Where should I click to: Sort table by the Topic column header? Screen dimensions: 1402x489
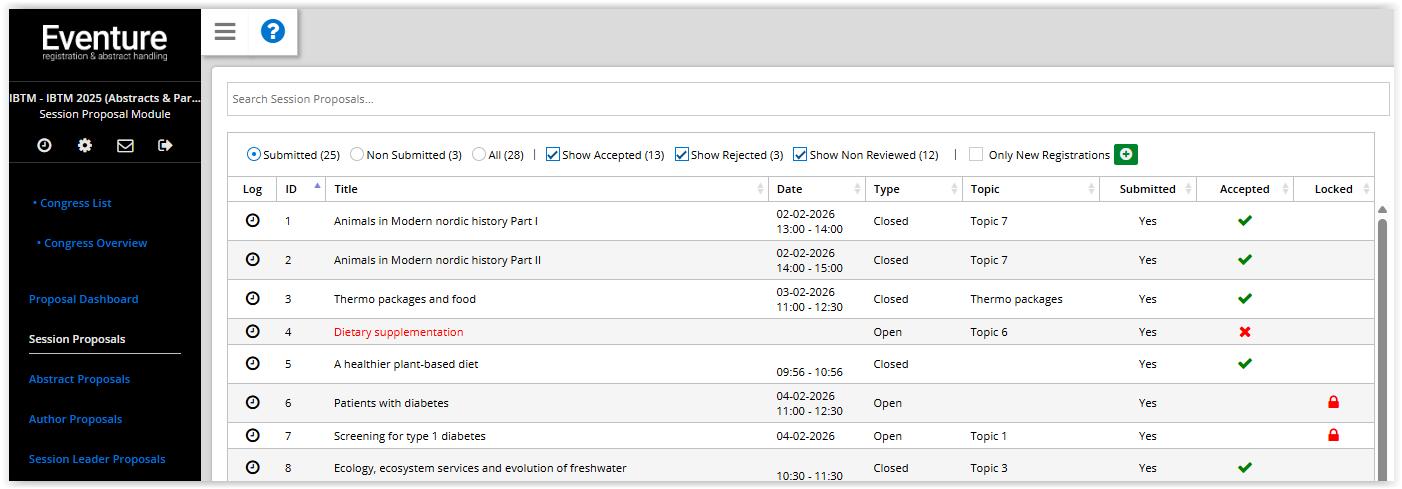[x=984, y=189]
